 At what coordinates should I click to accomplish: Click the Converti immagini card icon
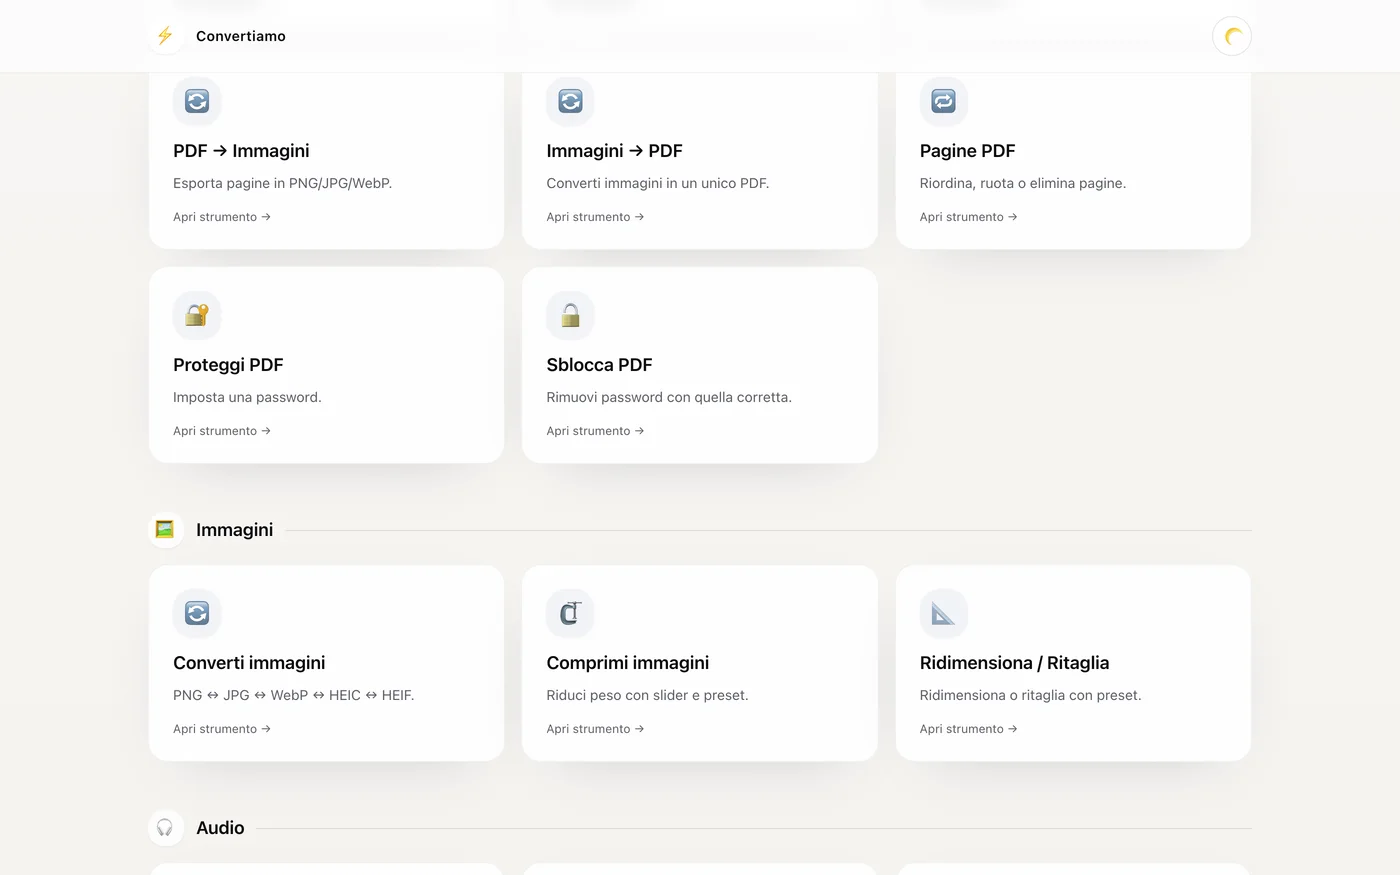tap(197, 613)
